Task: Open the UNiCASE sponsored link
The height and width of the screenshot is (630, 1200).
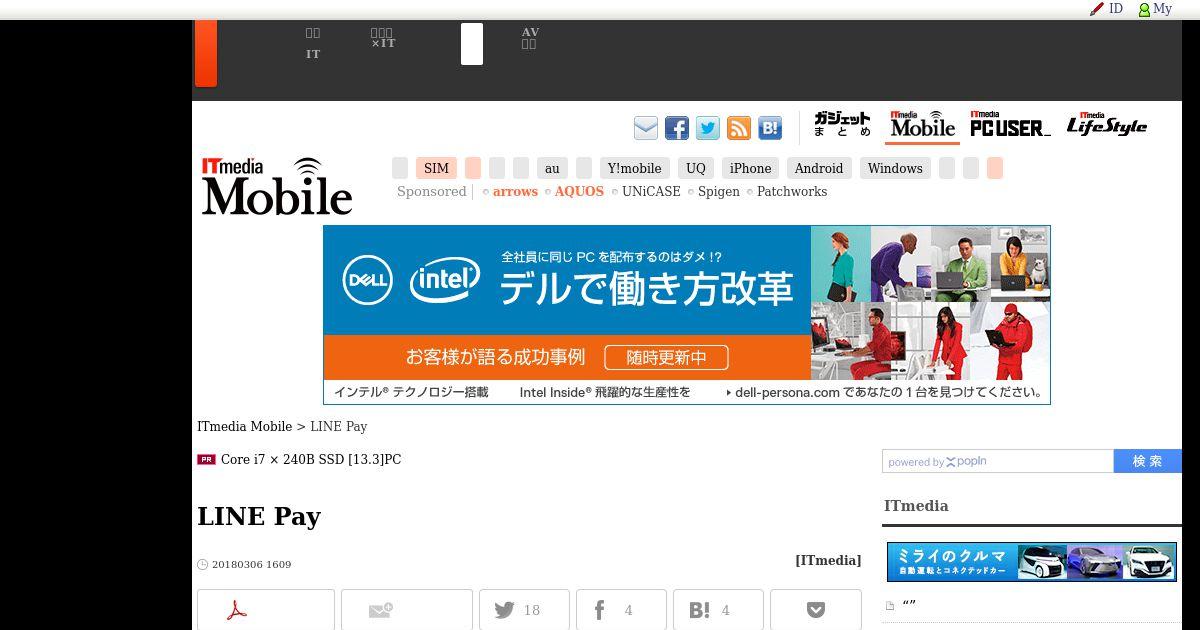Action: tap(651, 192)
